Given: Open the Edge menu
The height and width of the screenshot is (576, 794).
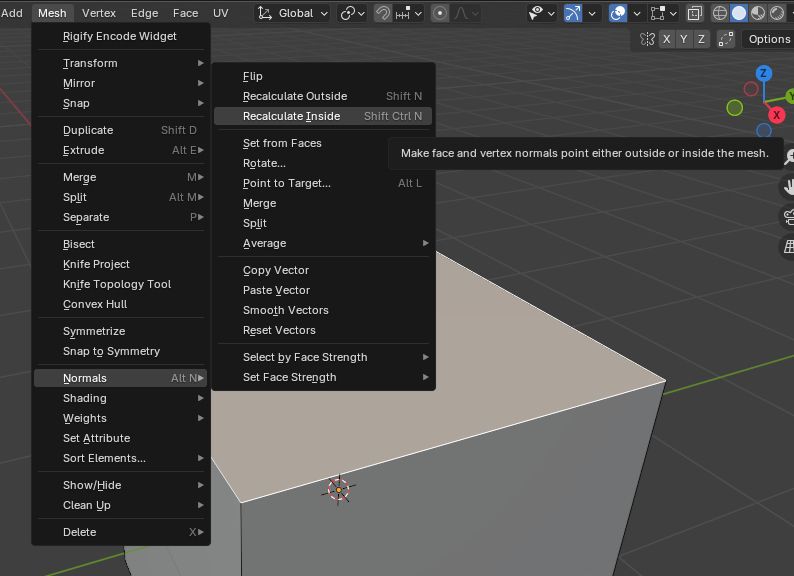Looking at the screenshot, I should coord(144,13).
